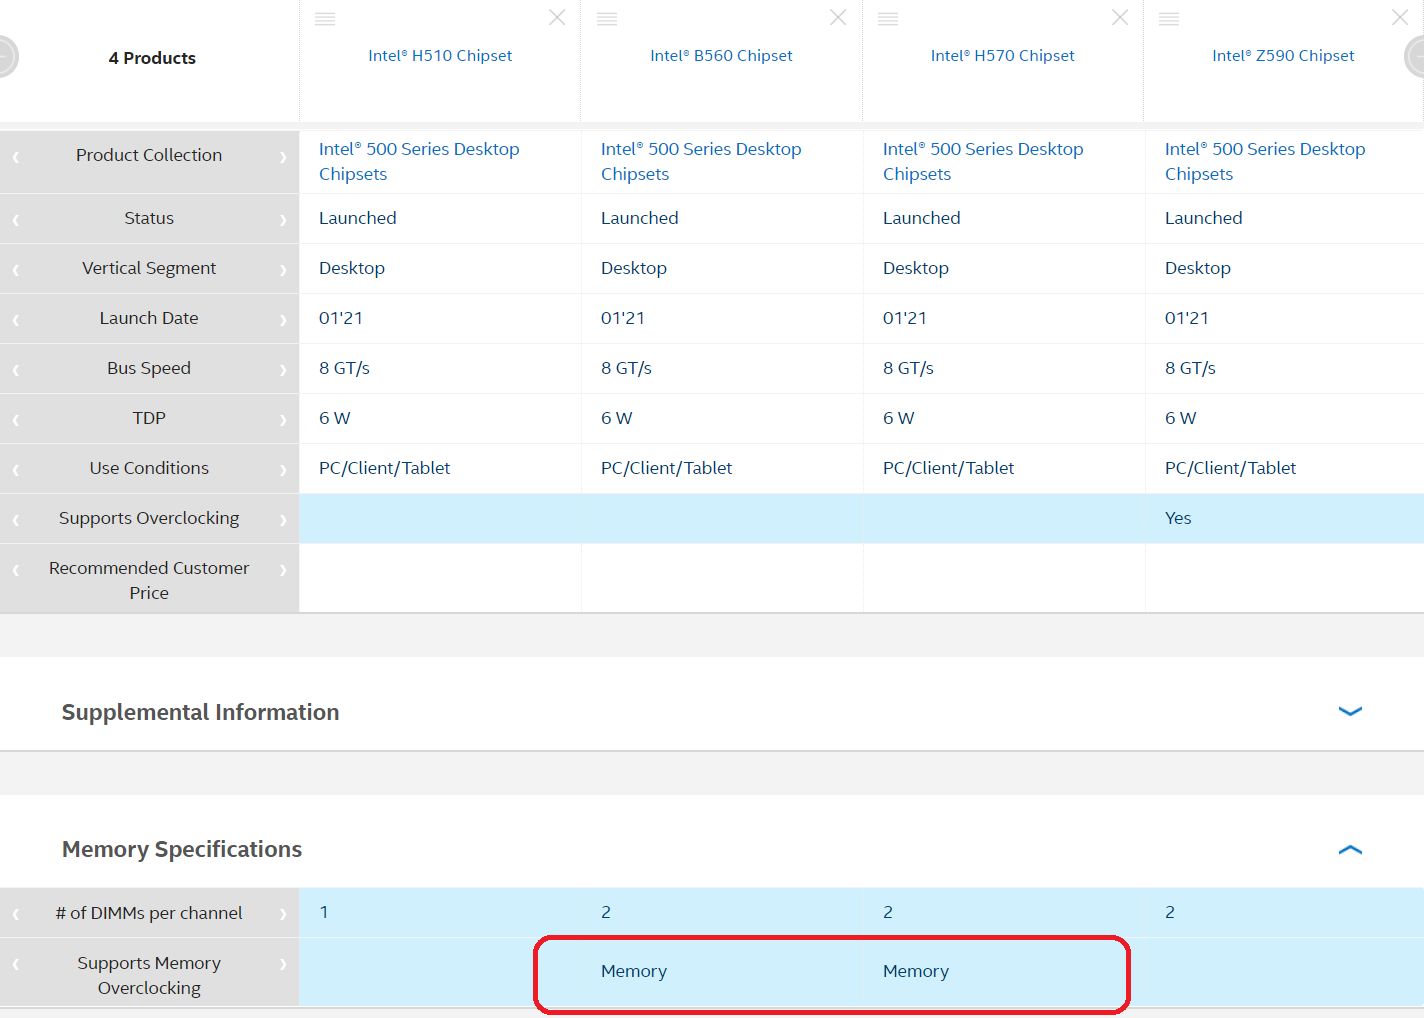The height and width of the screenshot is (1018, 1424).
Task: Click the right chevron on Recommended Customer Price row
Action: coord(283,570)
